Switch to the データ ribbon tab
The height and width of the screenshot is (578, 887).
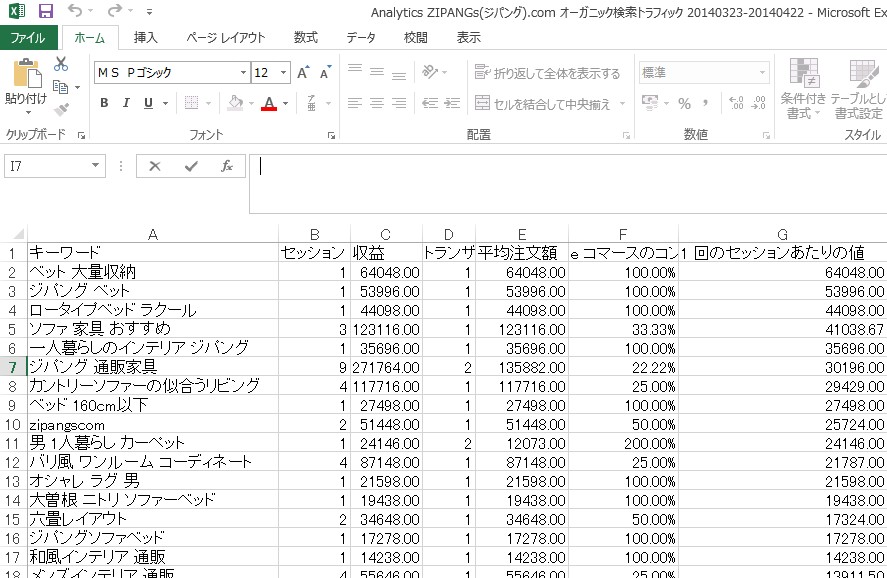pos(361,38)
